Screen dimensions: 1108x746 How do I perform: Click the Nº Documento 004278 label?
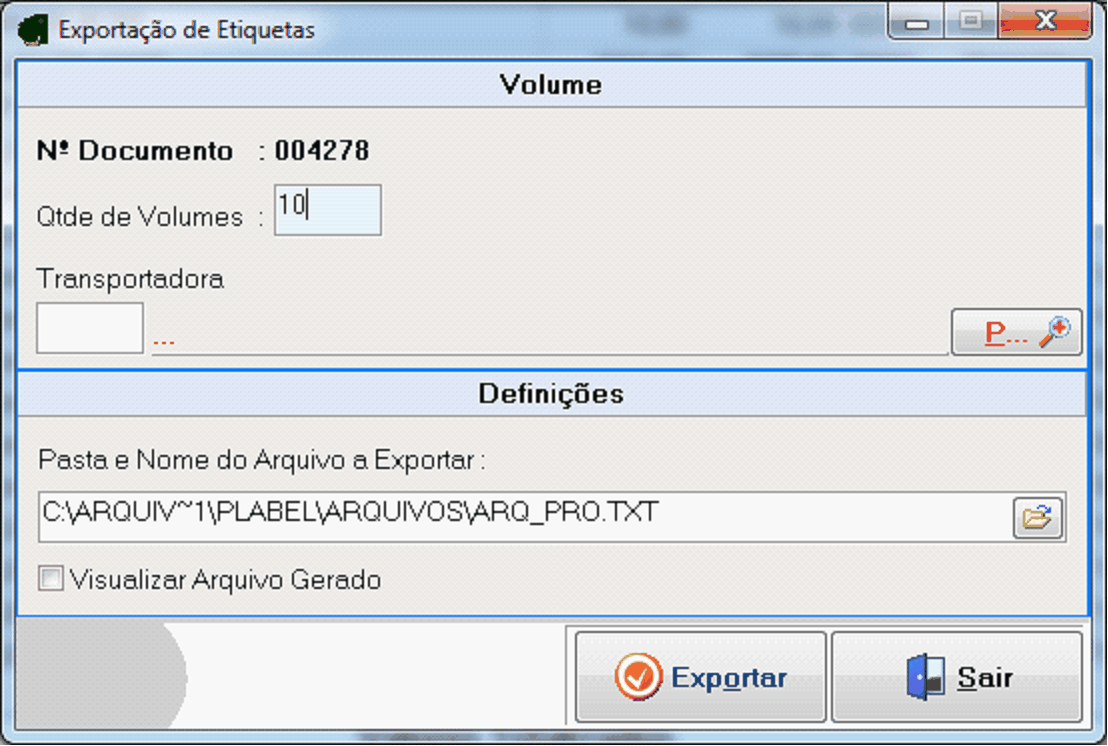click(203, 150)
